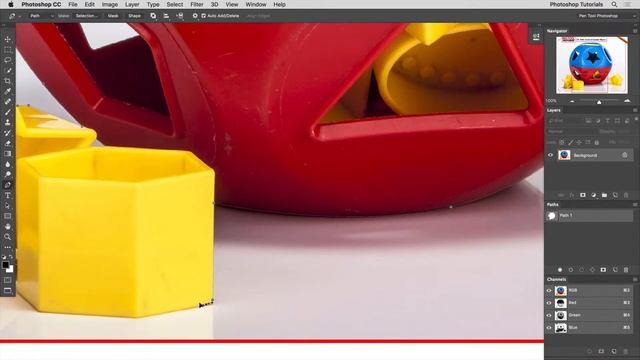The height and width of the screenshot is (360, 640).
Task: Select the Clone Stamp tool
Action: tap(7, 122)
